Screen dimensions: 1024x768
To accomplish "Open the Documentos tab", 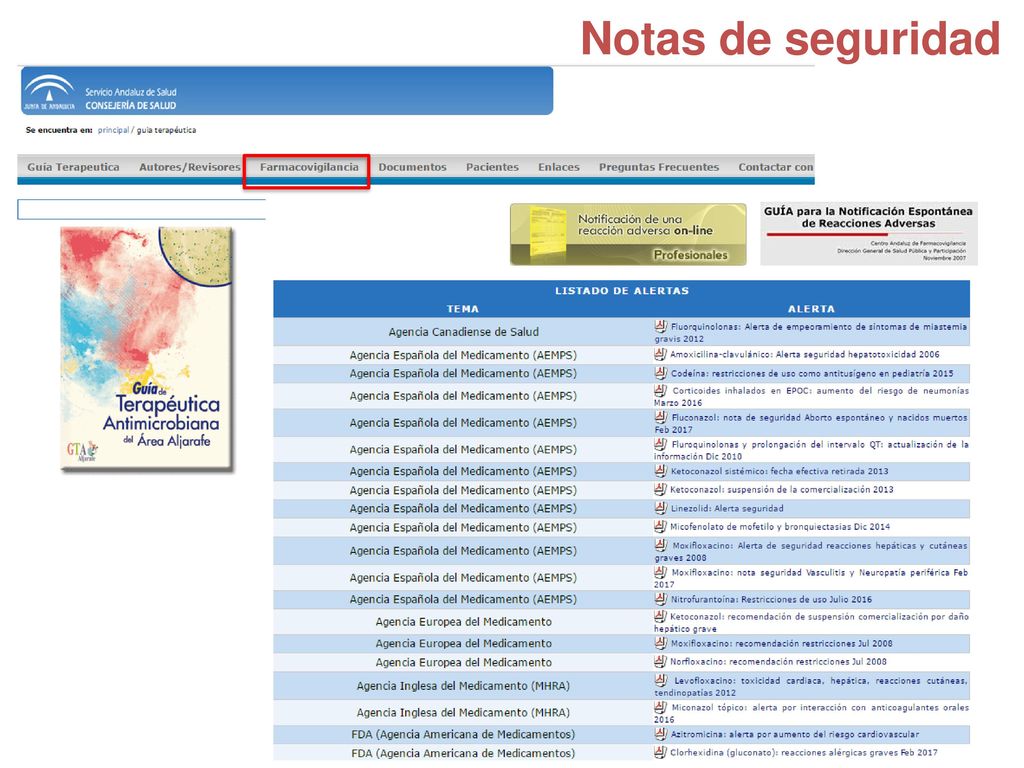I will point(412,167).
